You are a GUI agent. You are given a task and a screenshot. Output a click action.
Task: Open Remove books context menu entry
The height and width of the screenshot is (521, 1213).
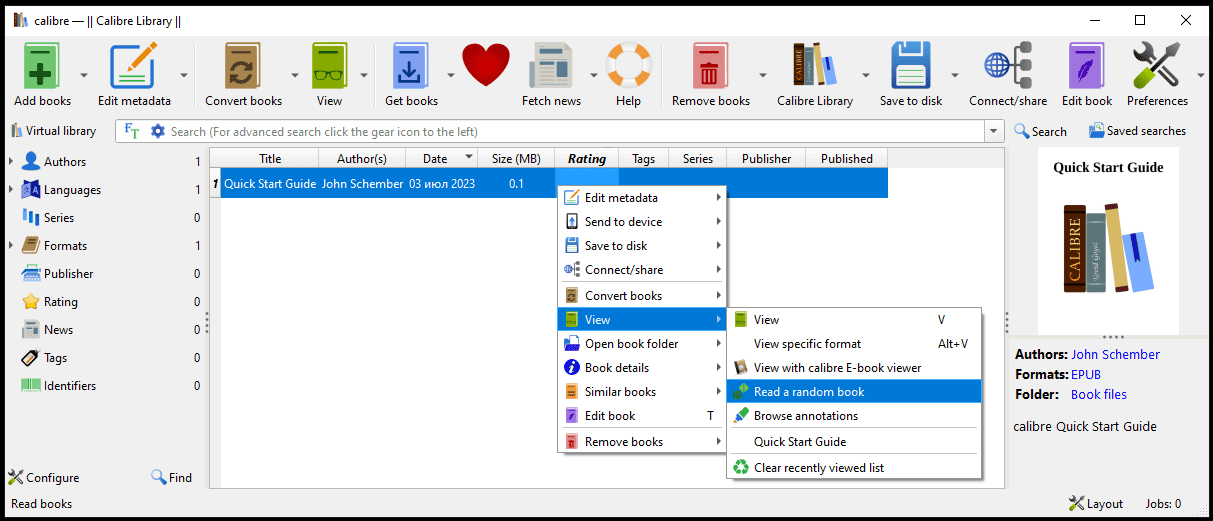642,441
